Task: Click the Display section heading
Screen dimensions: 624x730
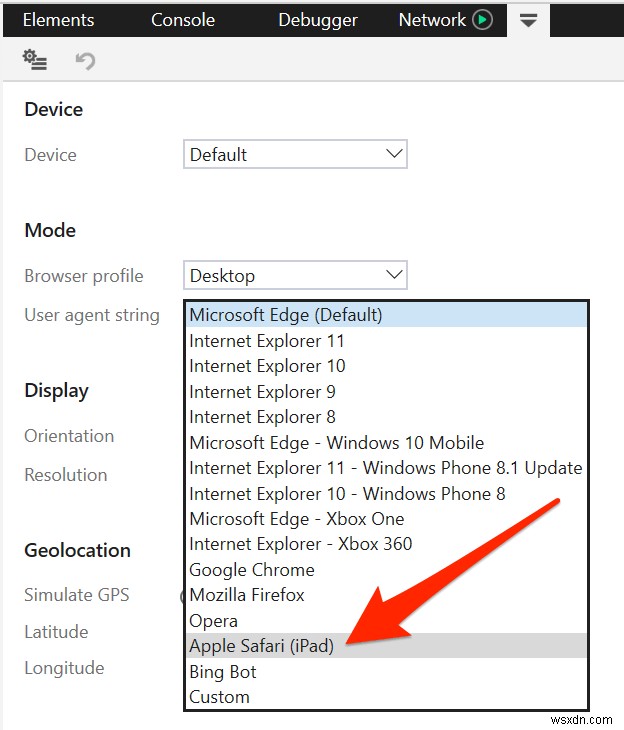Action: [x=56, y=391]
